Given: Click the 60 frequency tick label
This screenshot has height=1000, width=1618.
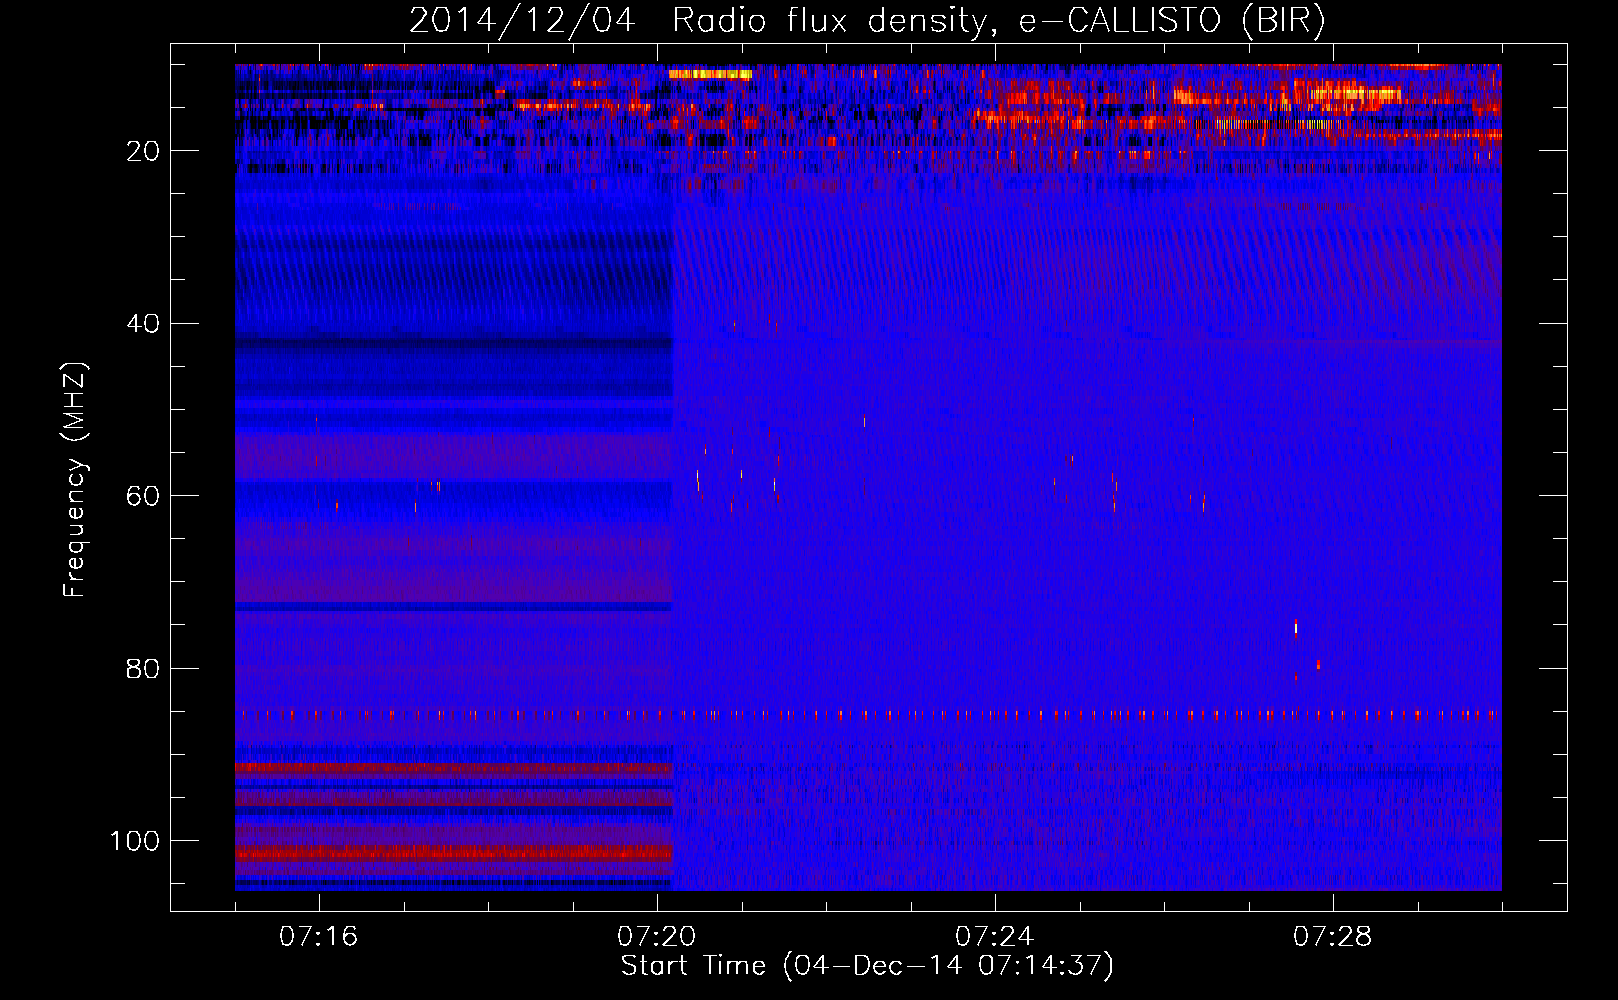Looking at the screenshot, I should [144, 496].
